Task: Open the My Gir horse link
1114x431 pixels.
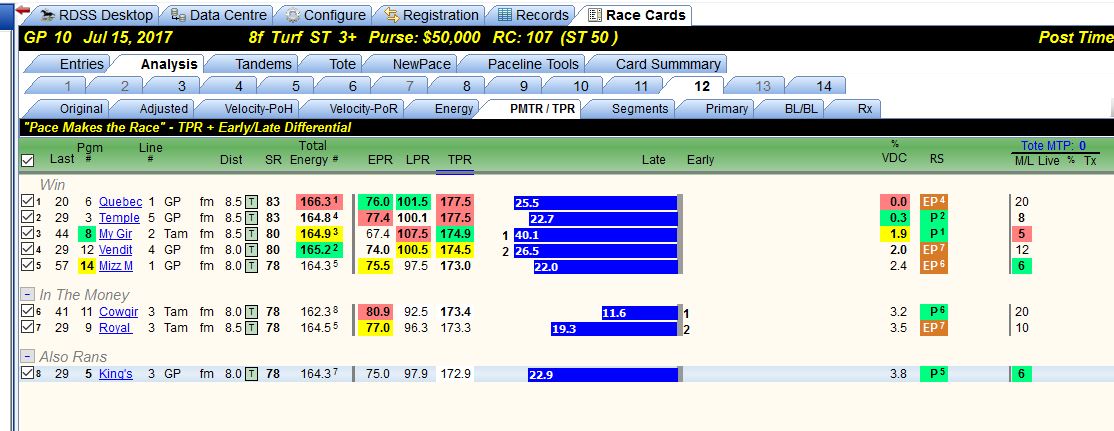Action: tap(116, 234)
